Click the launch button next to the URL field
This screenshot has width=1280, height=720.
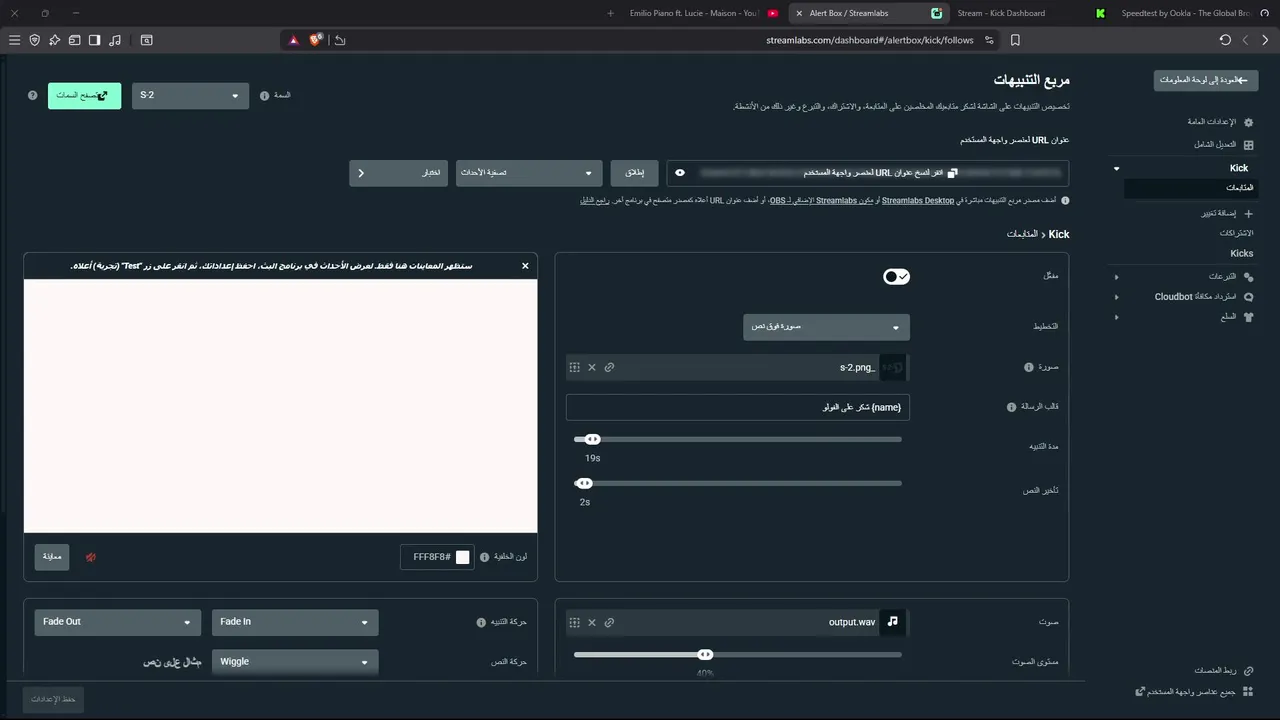tap(635, 173)
